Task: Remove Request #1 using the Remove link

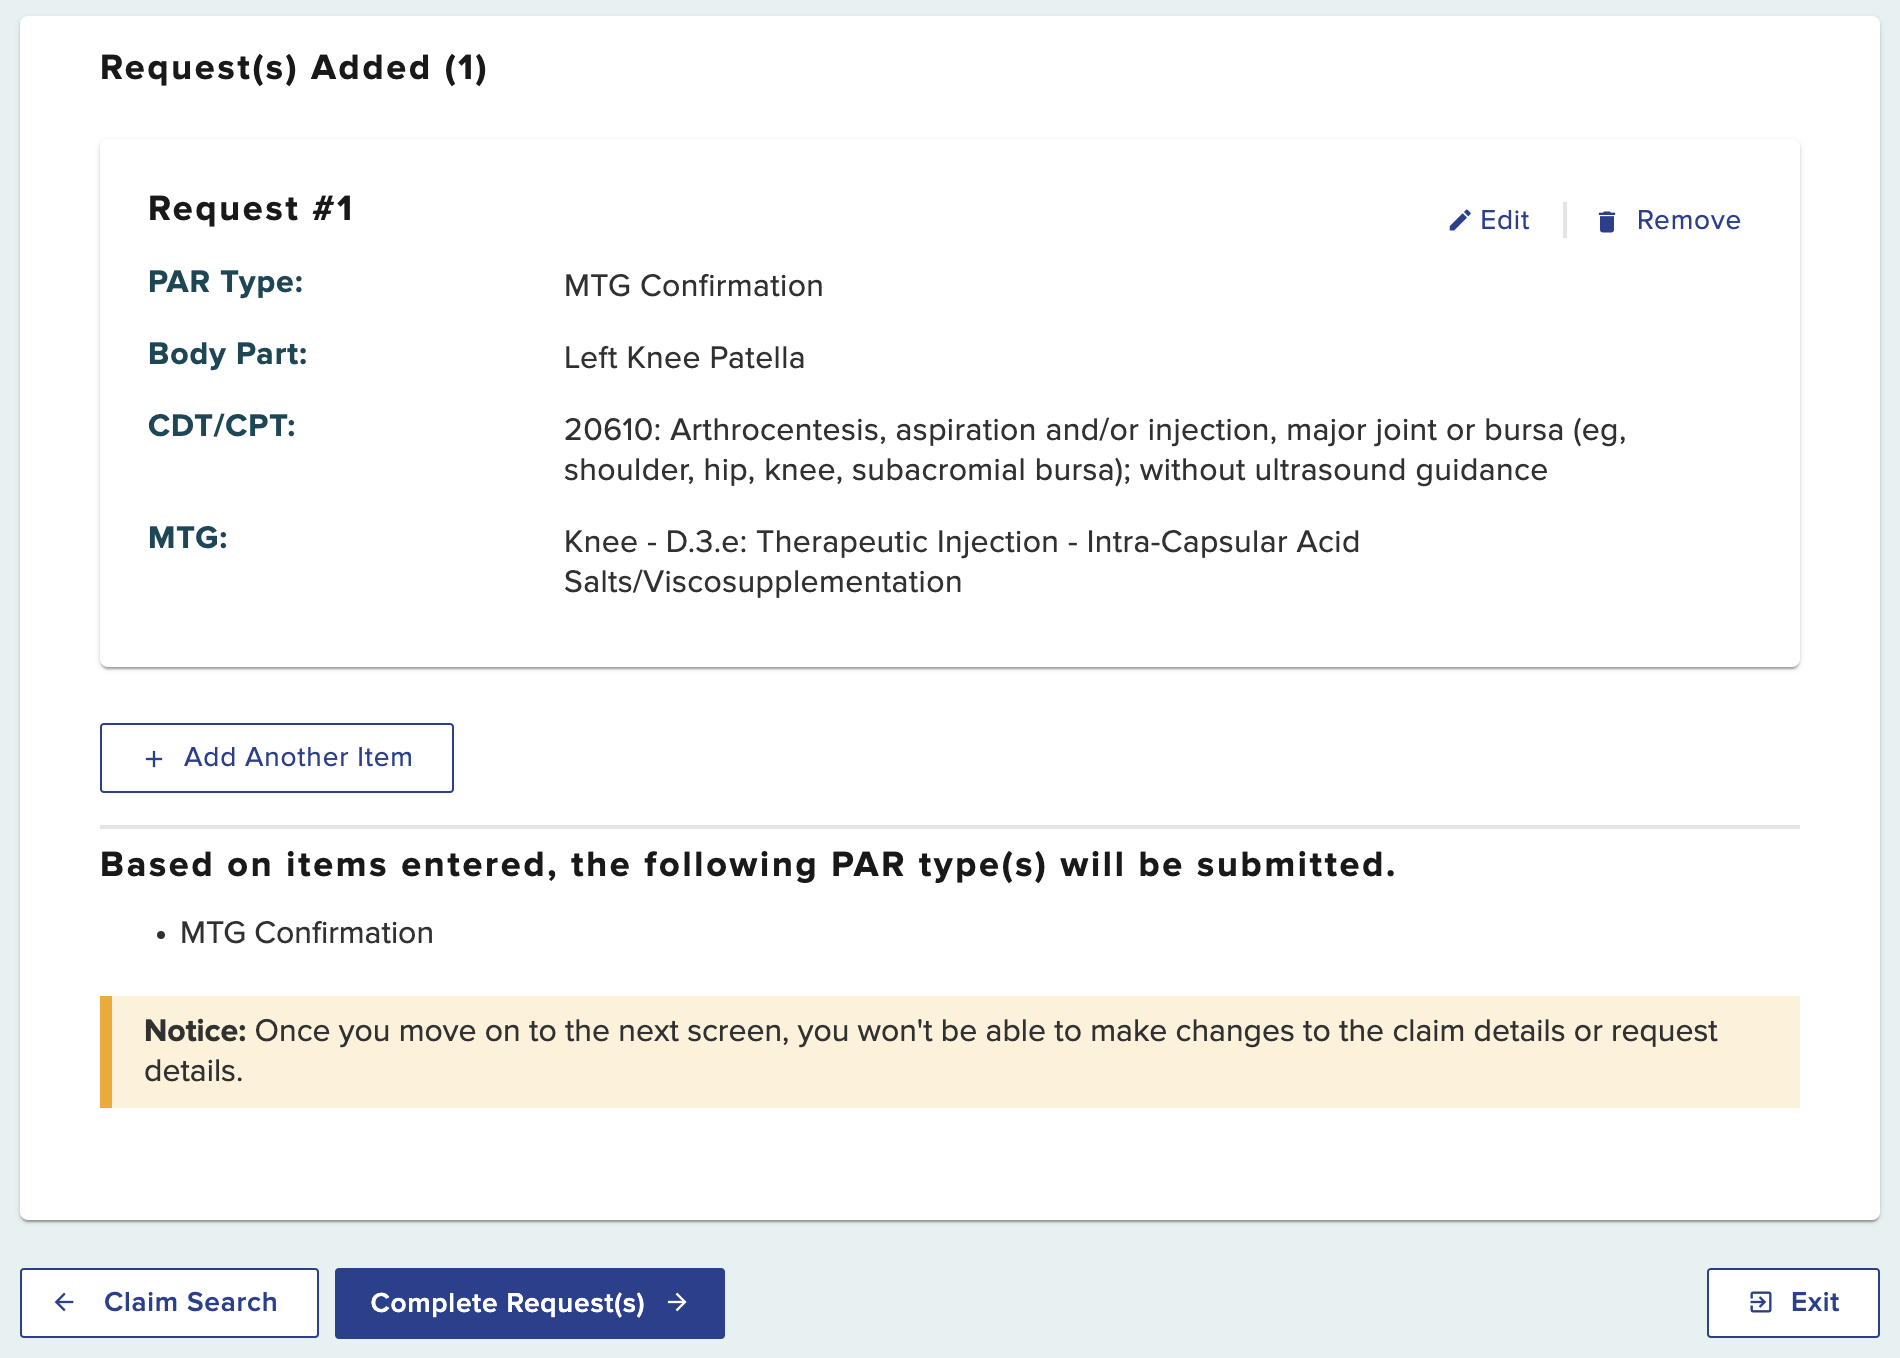Action: pos(1688,220)
